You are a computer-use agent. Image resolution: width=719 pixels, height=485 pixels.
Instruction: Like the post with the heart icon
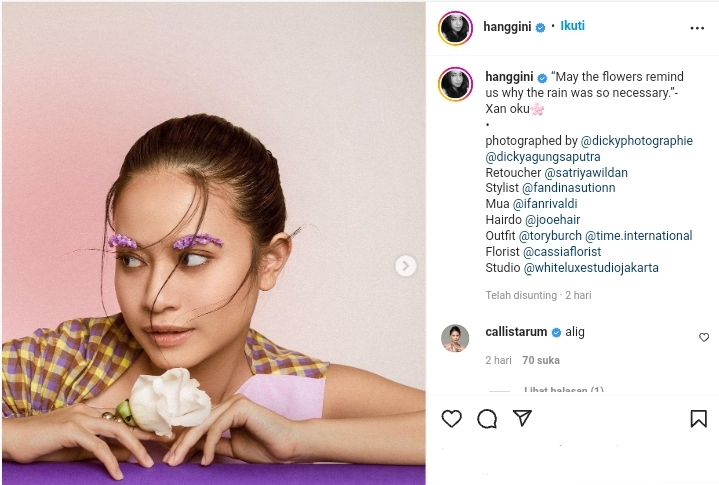click(x=451, y=419)
